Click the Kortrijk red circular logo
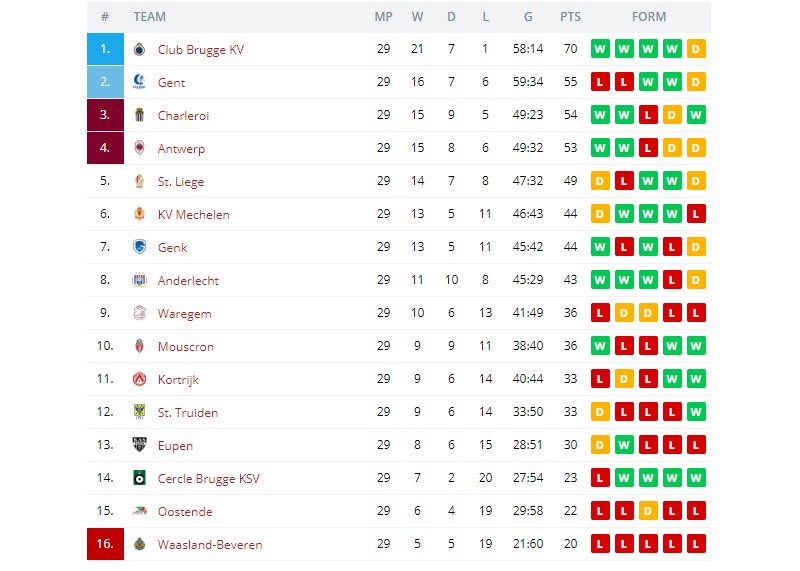 click(139, 379)
